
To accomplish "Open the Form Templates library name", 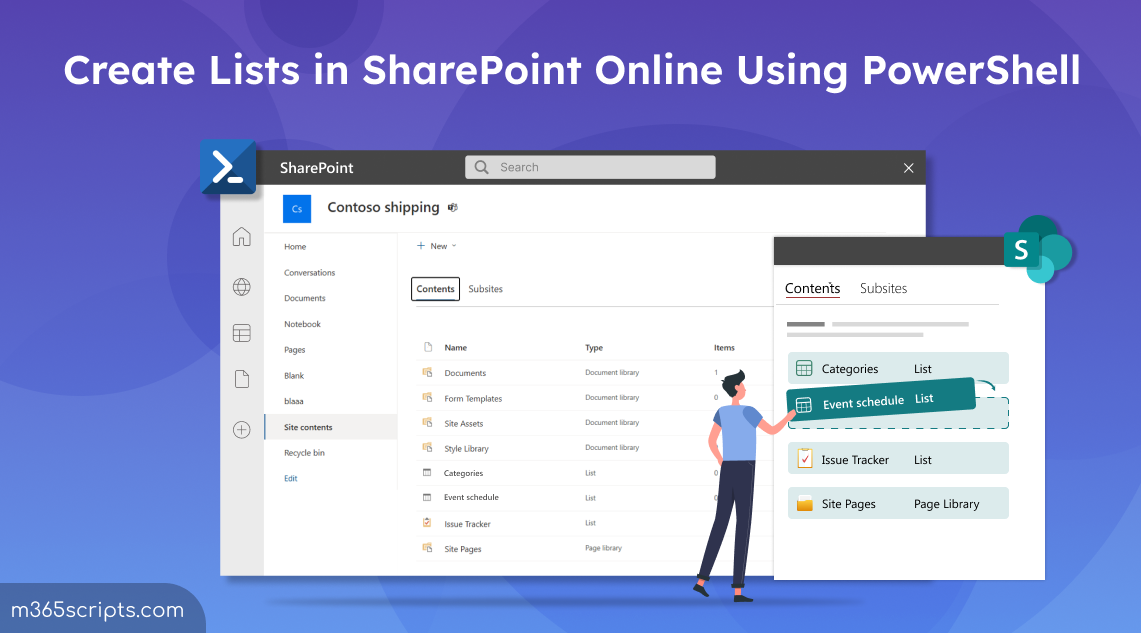I will click(473, 399).
